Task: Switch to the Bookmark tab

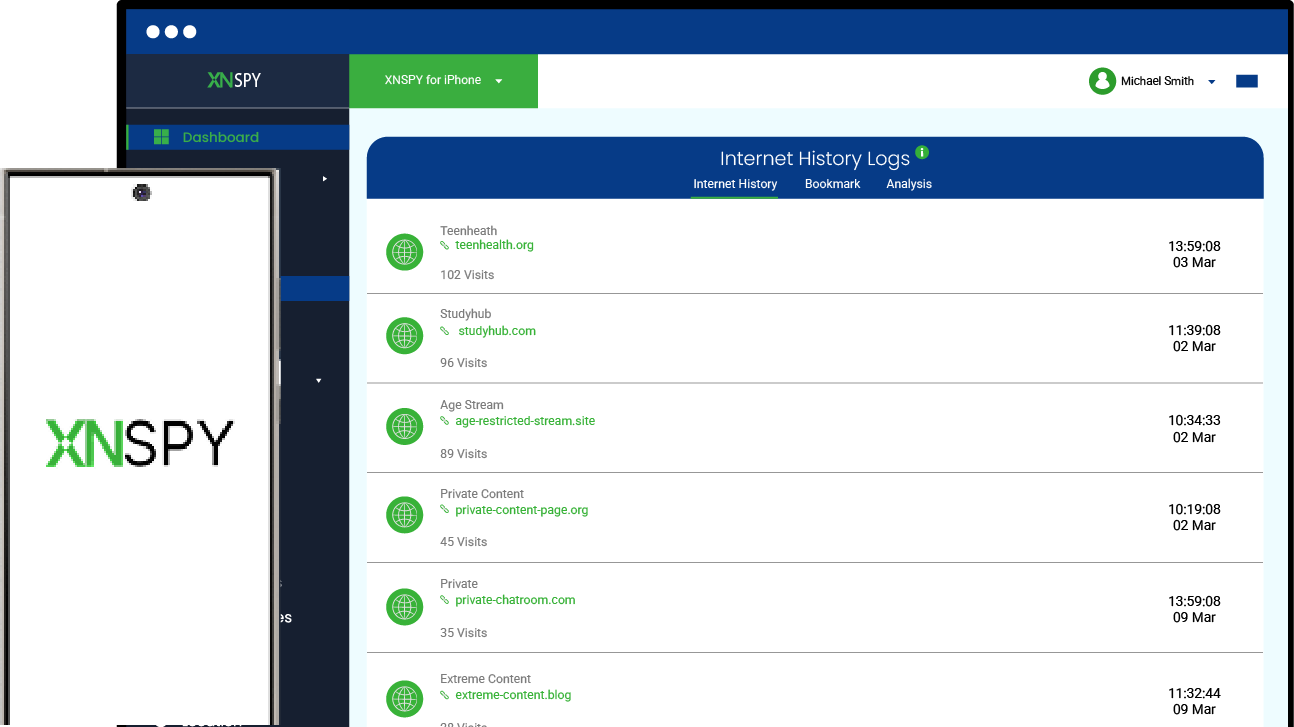Action: pos(832,184)
